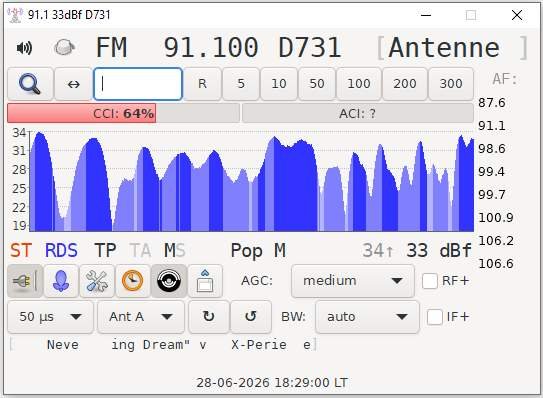Expand the BW auto dropdown
This screenshot has width=543, height=398.
tap(367, 317)
